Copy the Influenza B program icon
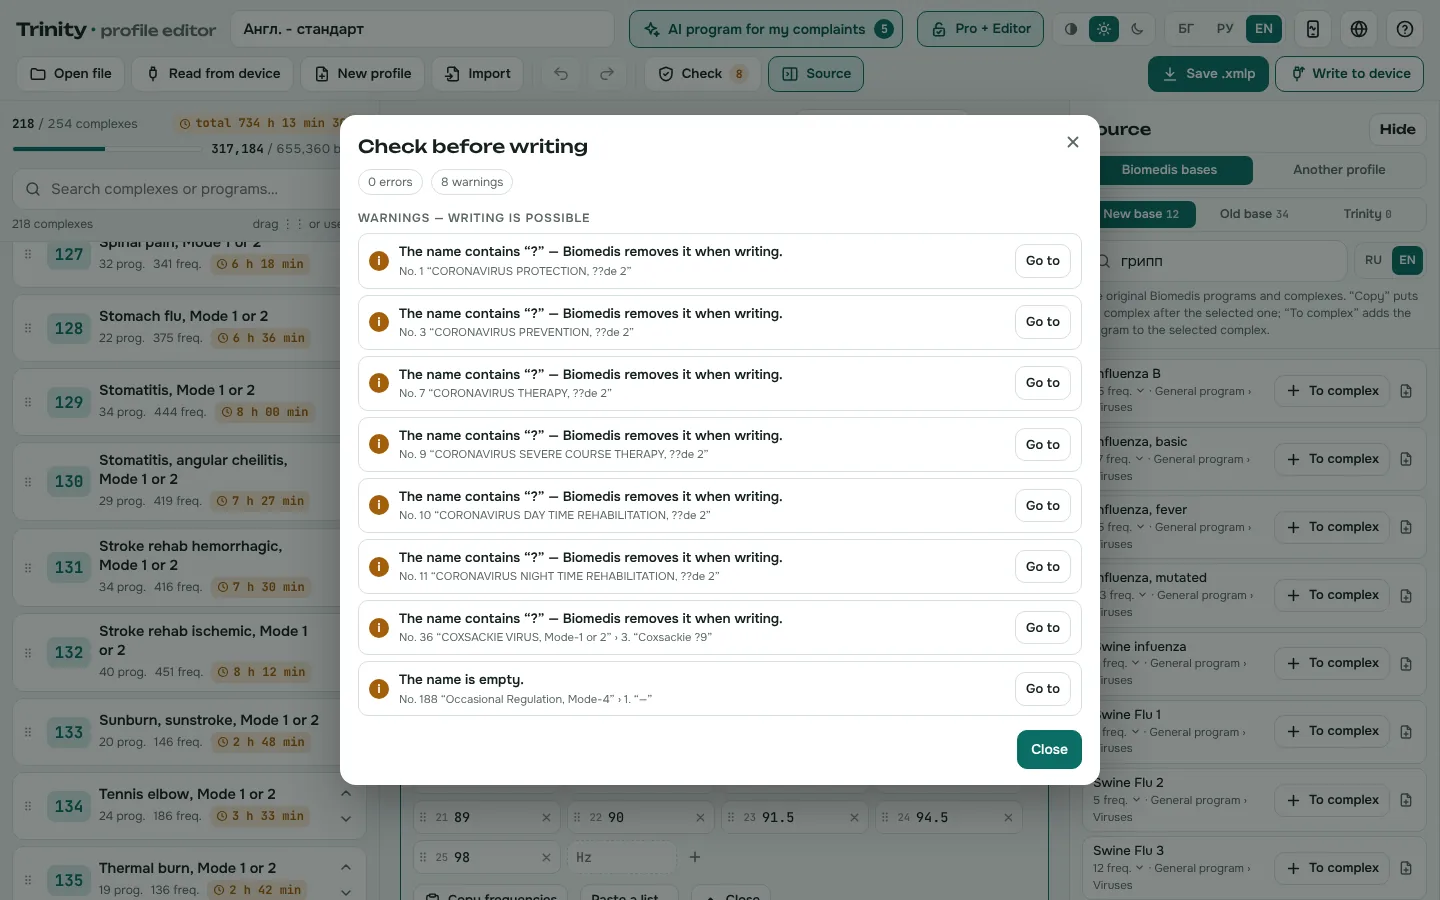1440x900 pixels. (1406, 391)
